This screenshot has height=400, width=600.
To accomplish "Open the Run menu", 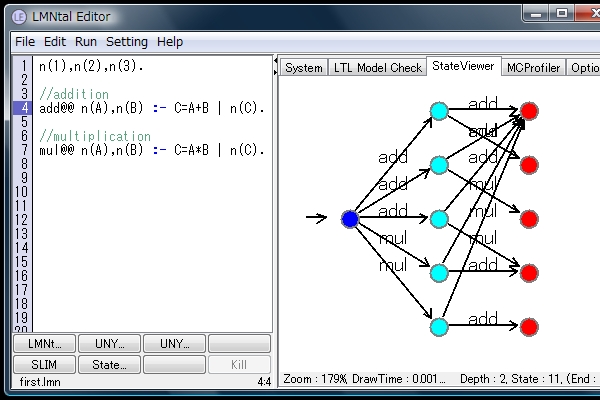I will 86,42.
